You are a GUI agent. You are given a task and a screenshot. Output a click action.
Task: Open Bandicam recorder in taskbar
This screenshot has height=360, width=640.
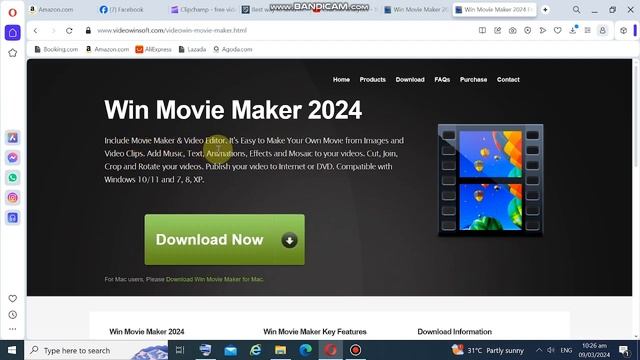356,350
